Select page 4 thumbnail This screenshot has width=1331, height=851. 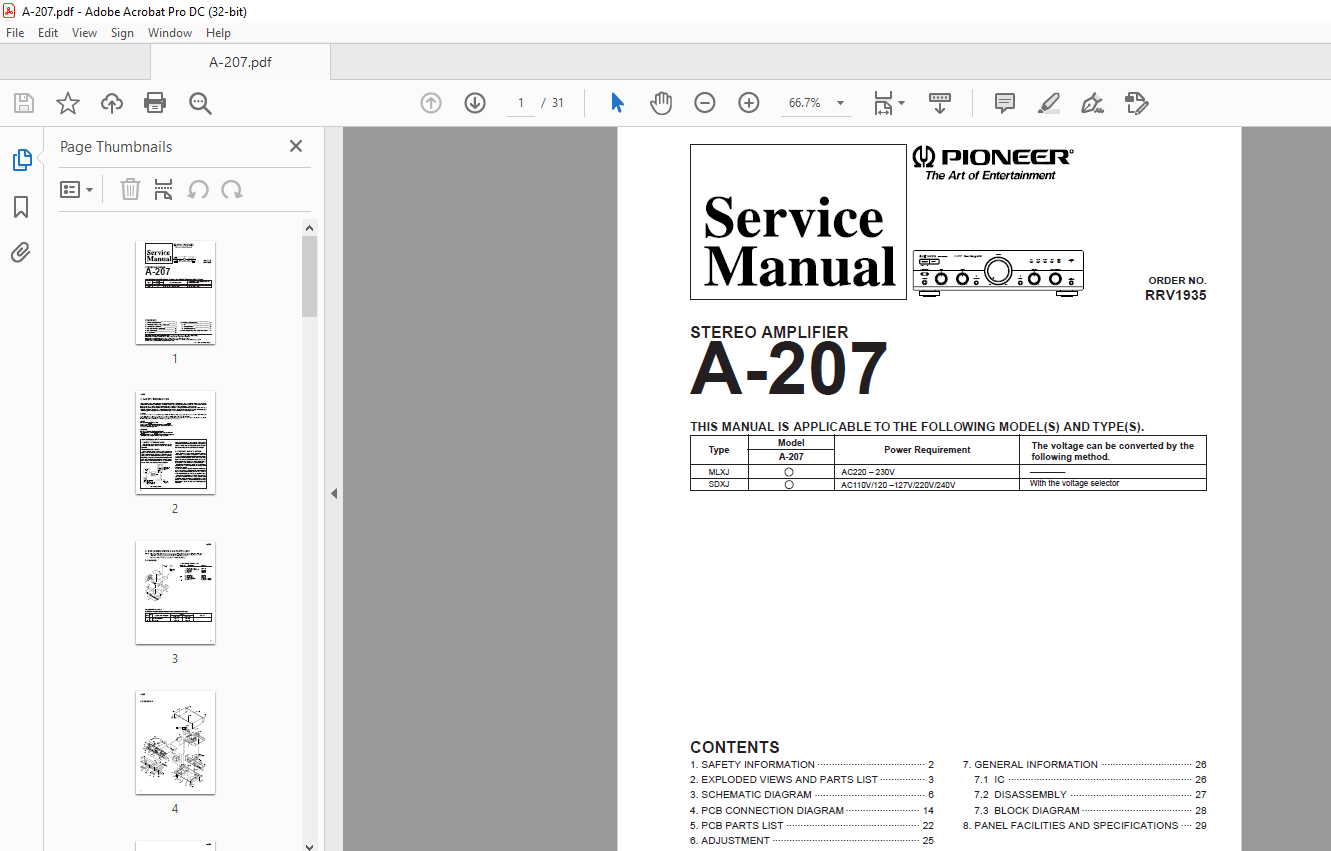tap(175, 743)
